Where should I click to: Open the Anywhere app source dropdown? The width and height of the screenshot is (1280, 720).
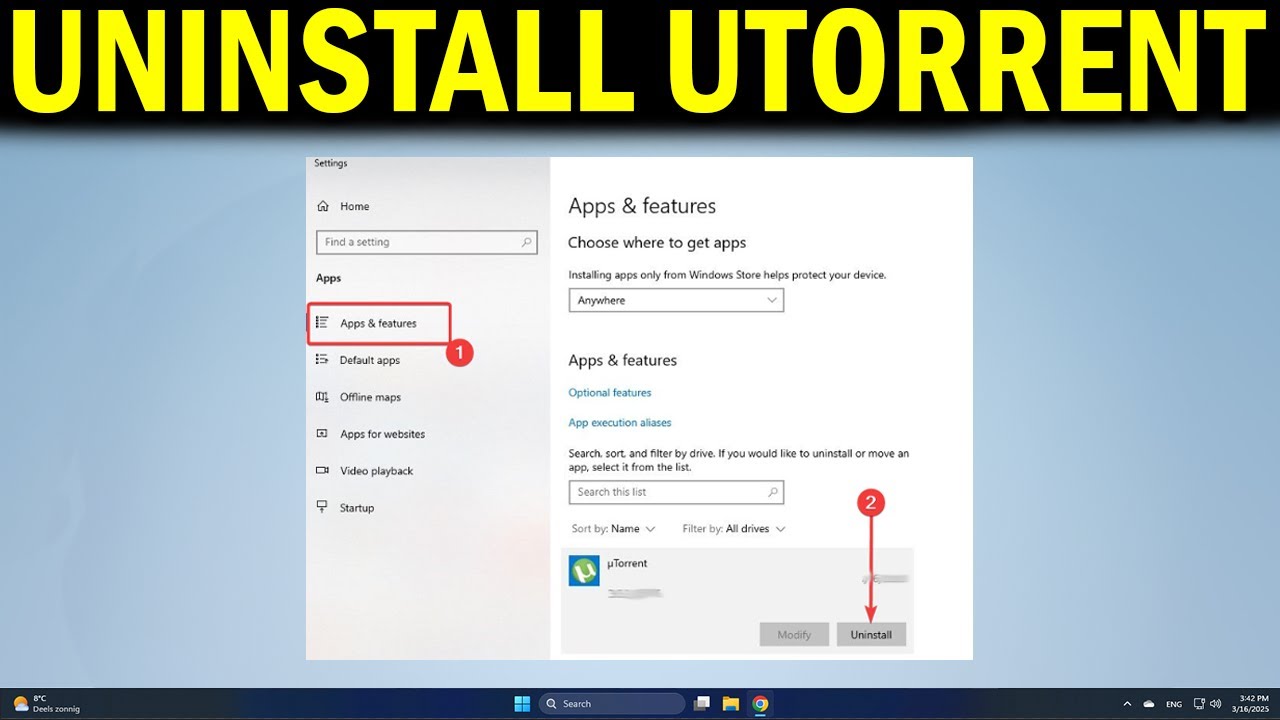click(676, 300)
